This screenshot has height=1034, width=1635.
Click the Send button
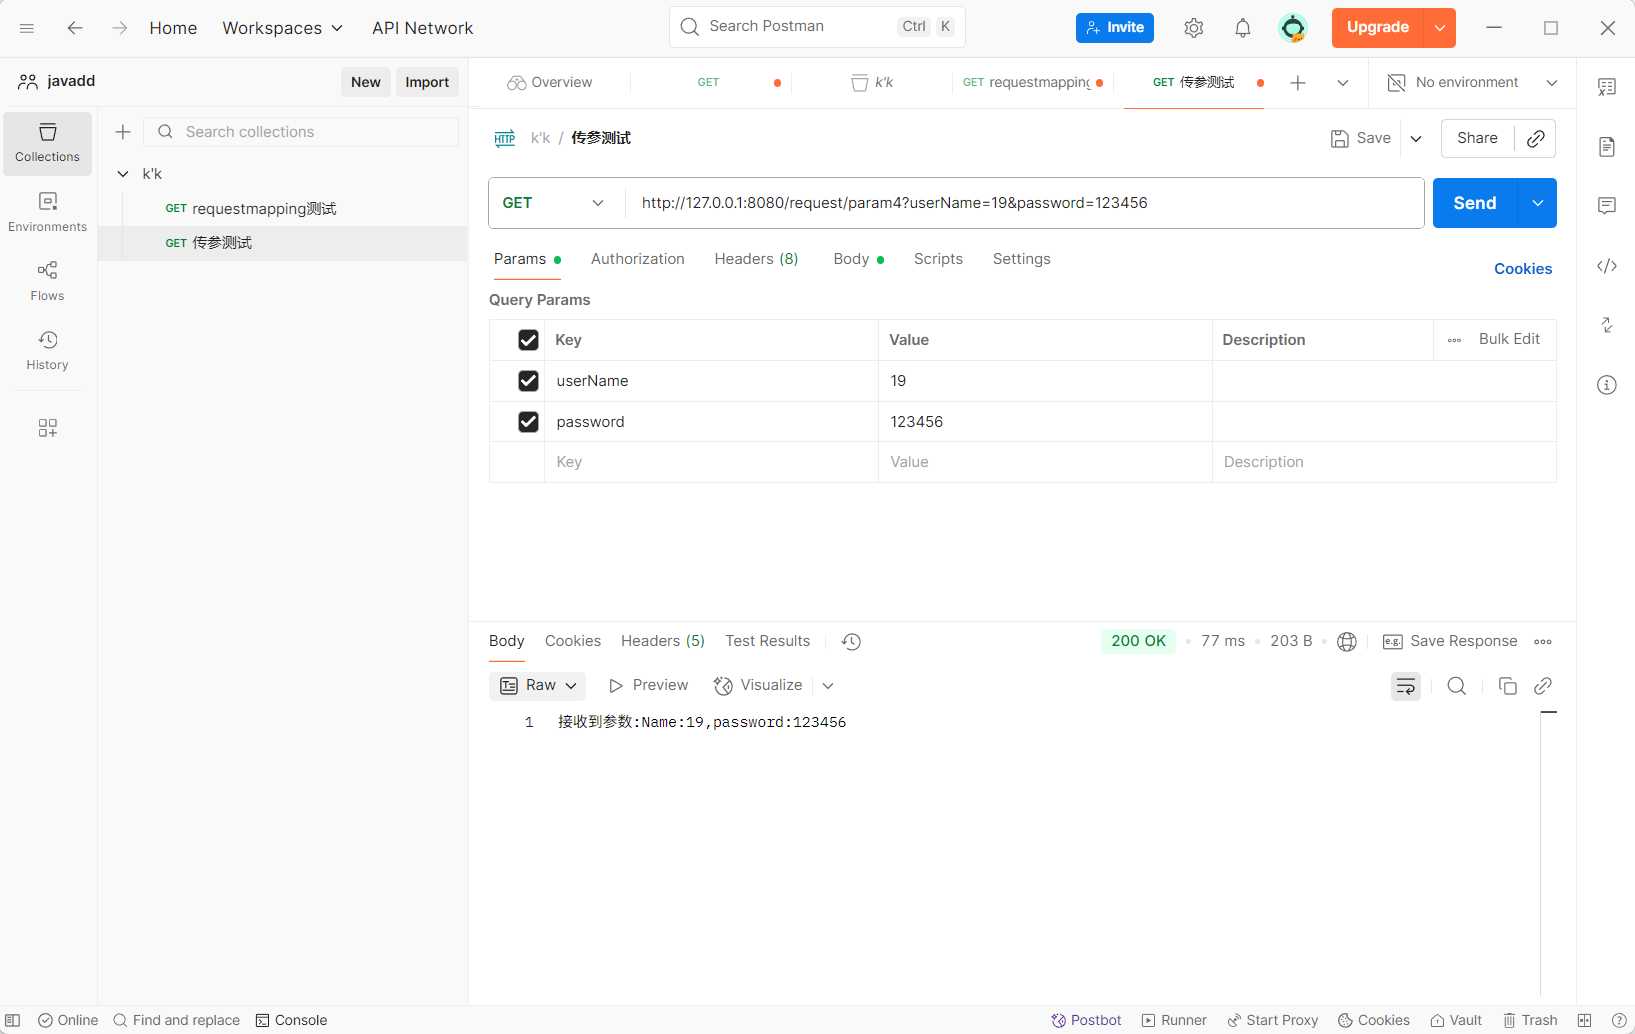coord(1475,203)
